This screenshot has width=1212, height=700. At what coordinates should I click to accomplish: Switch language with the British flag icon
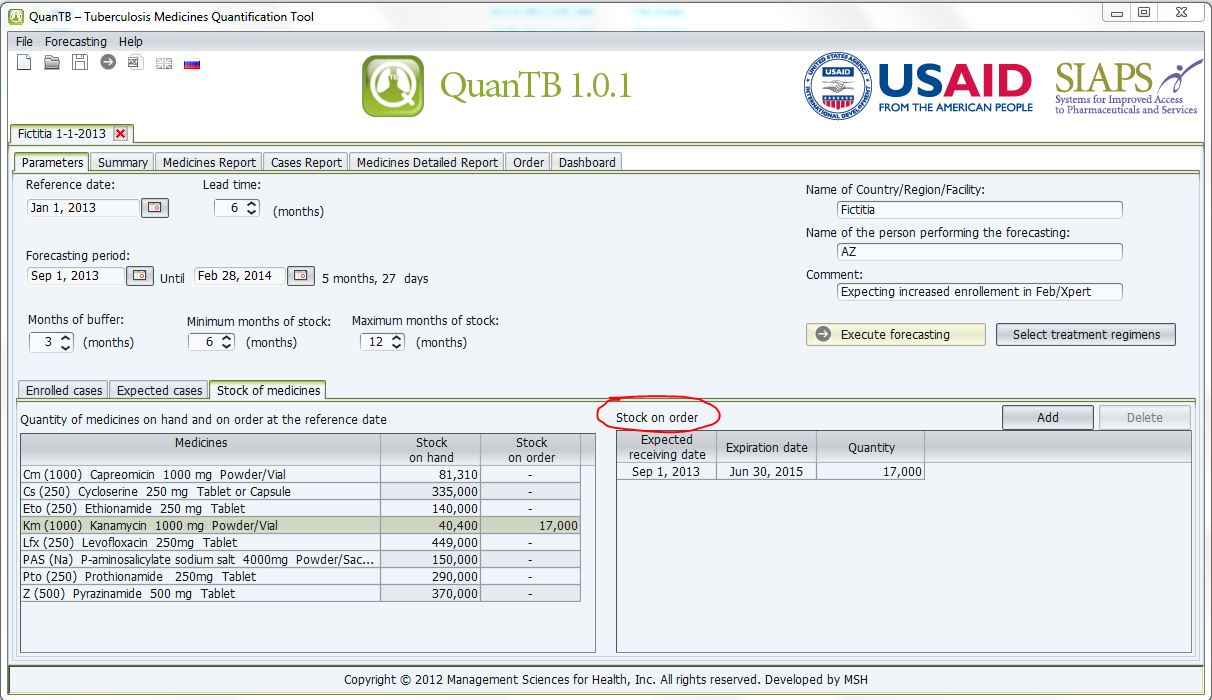click(x=164, y=63)
